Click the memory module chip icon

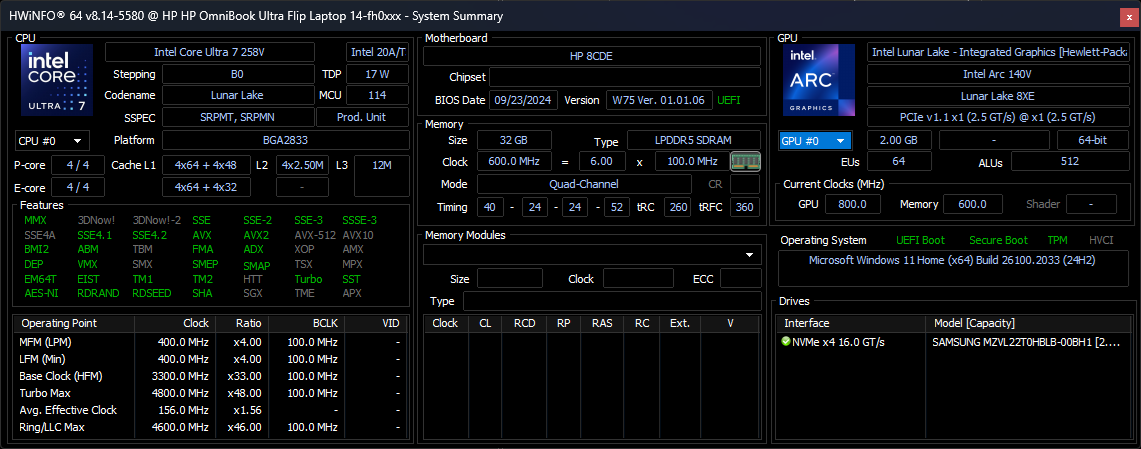click(x=745, y=161)
